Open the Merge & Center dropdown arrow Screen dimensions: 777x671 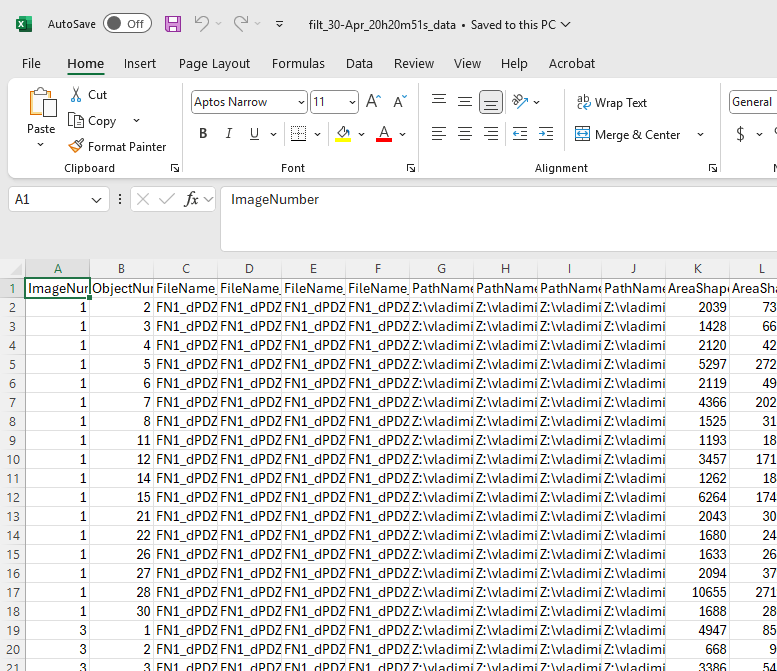point(700,134)
